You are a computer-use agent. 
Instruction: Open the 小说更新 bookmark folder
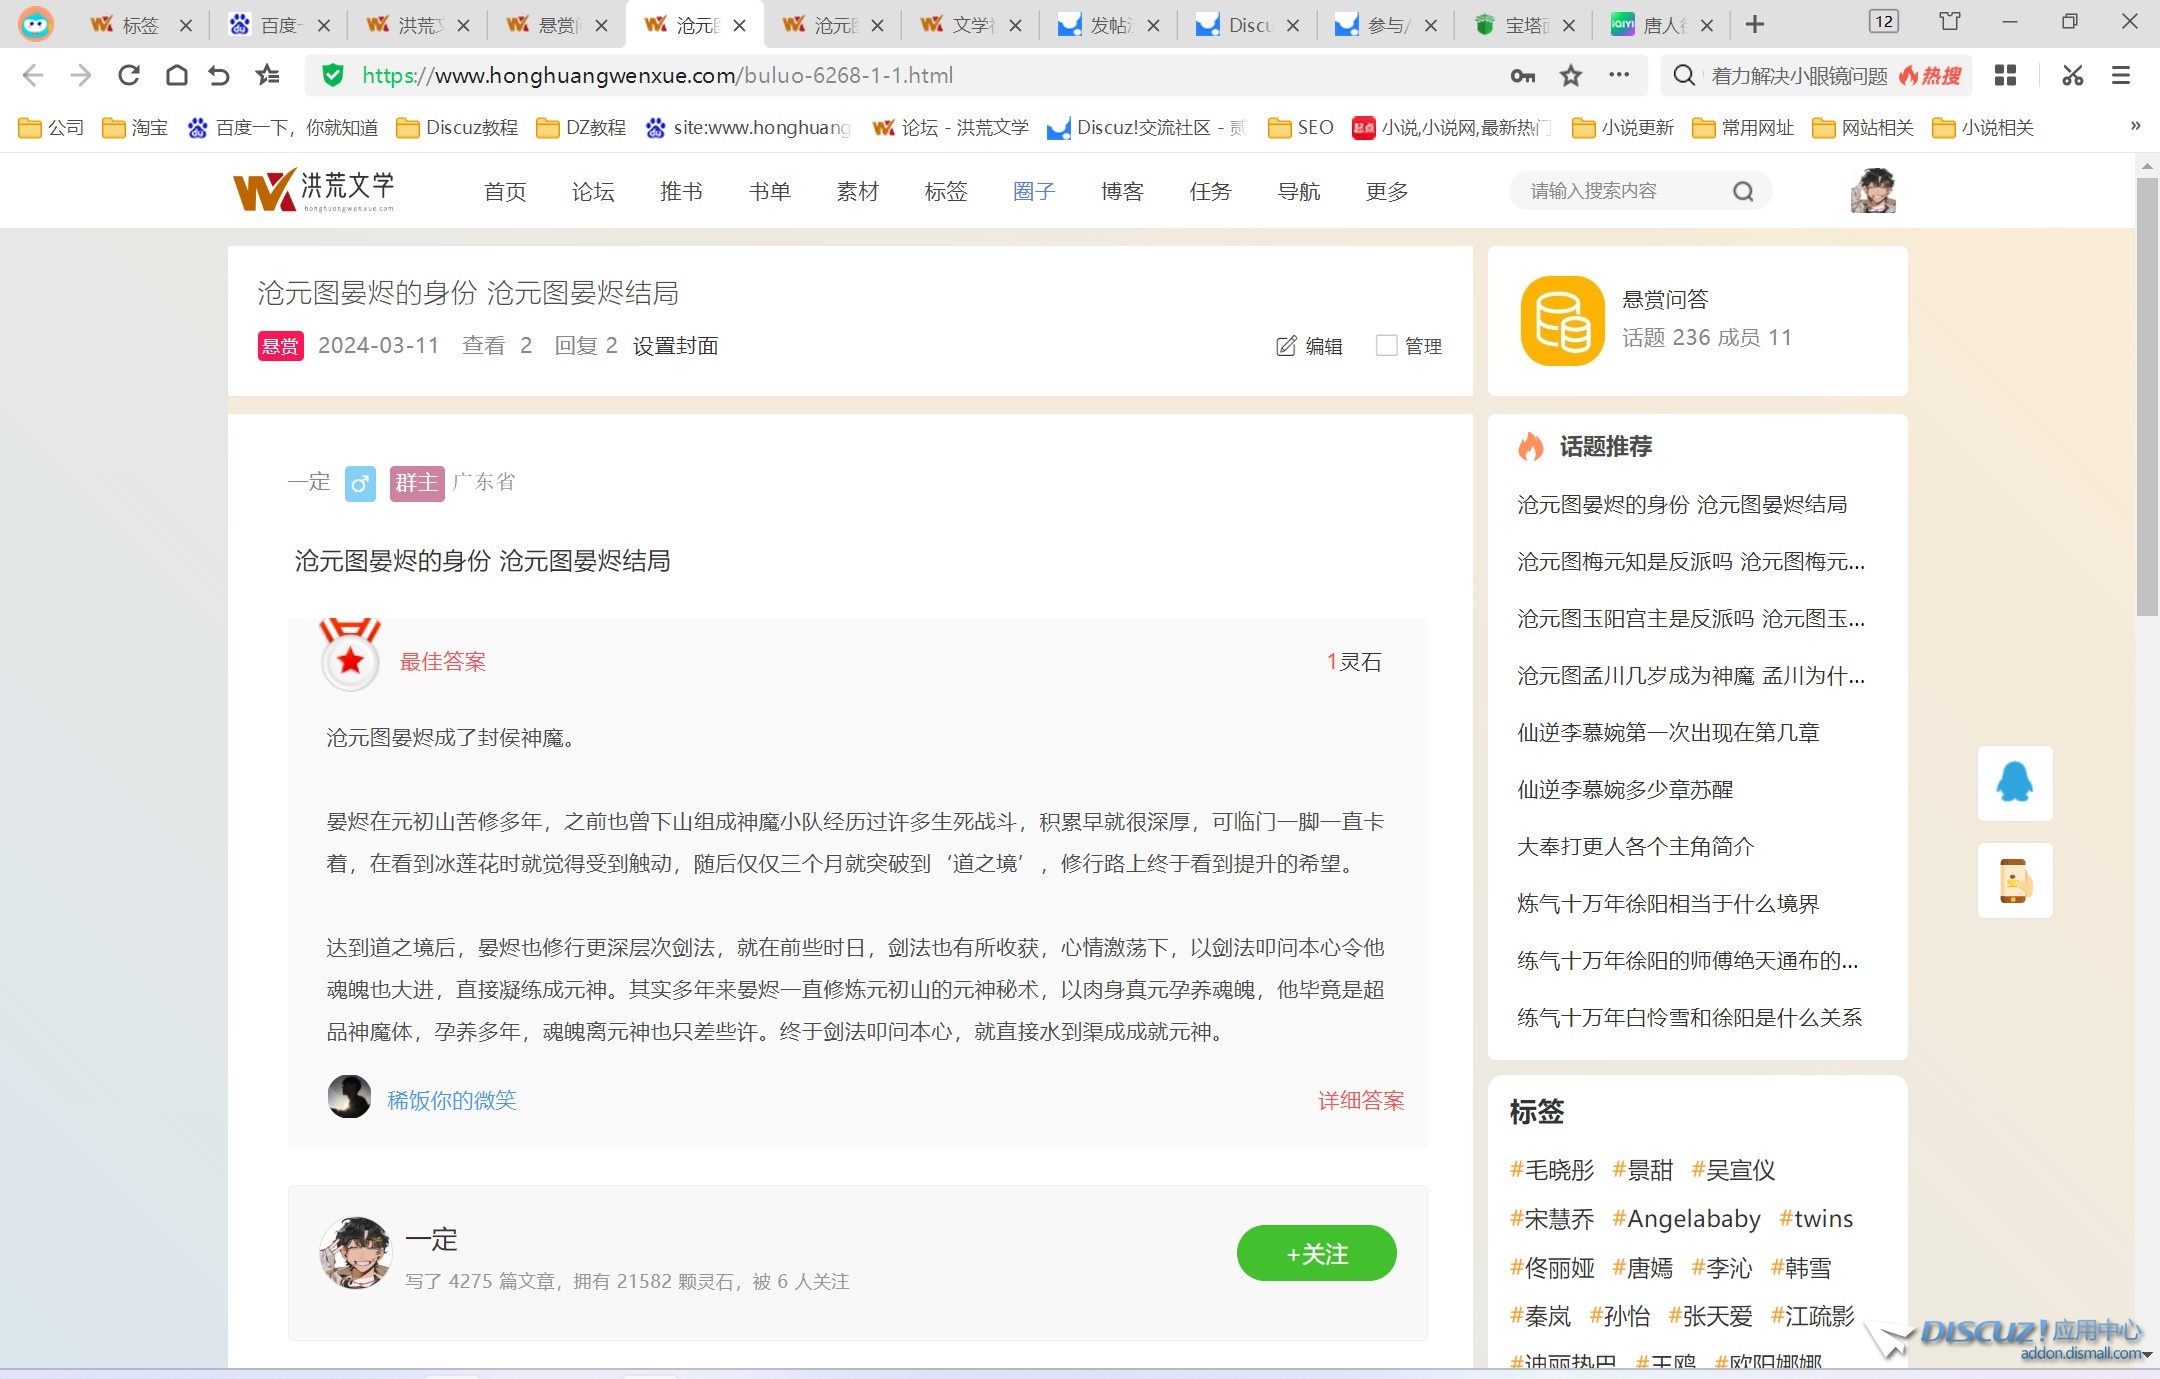1623,127
